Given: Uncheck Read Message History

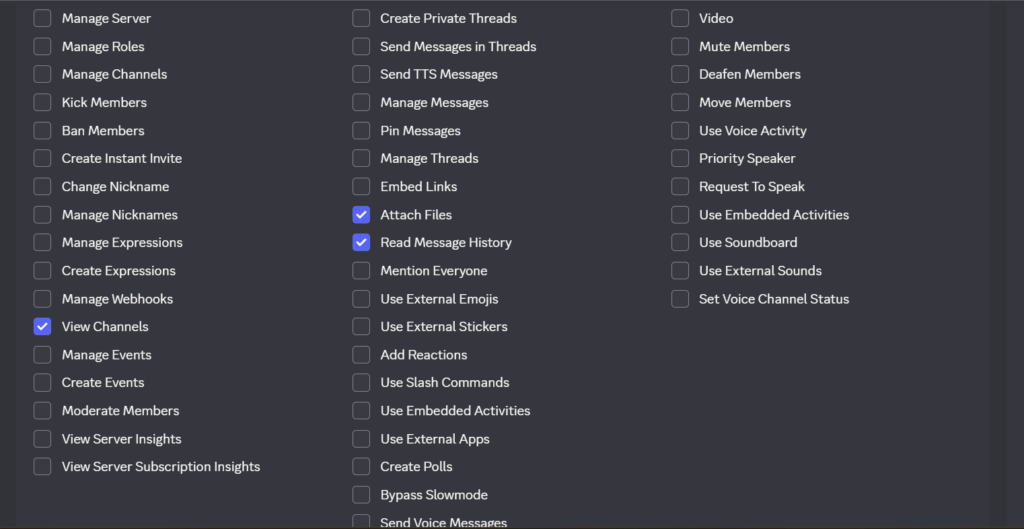Looking at the screenshot, I should coord(361,242).
